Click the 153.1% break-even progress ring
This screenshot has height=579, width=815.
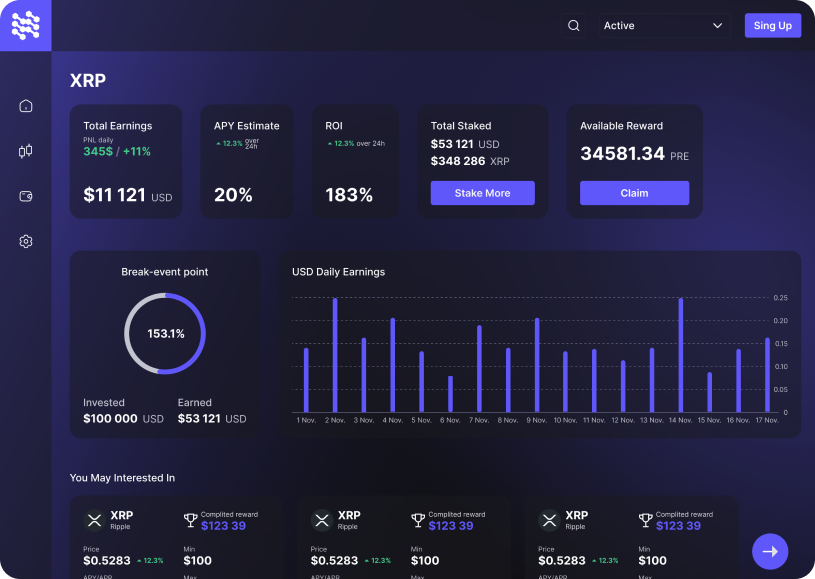(165, 333)
